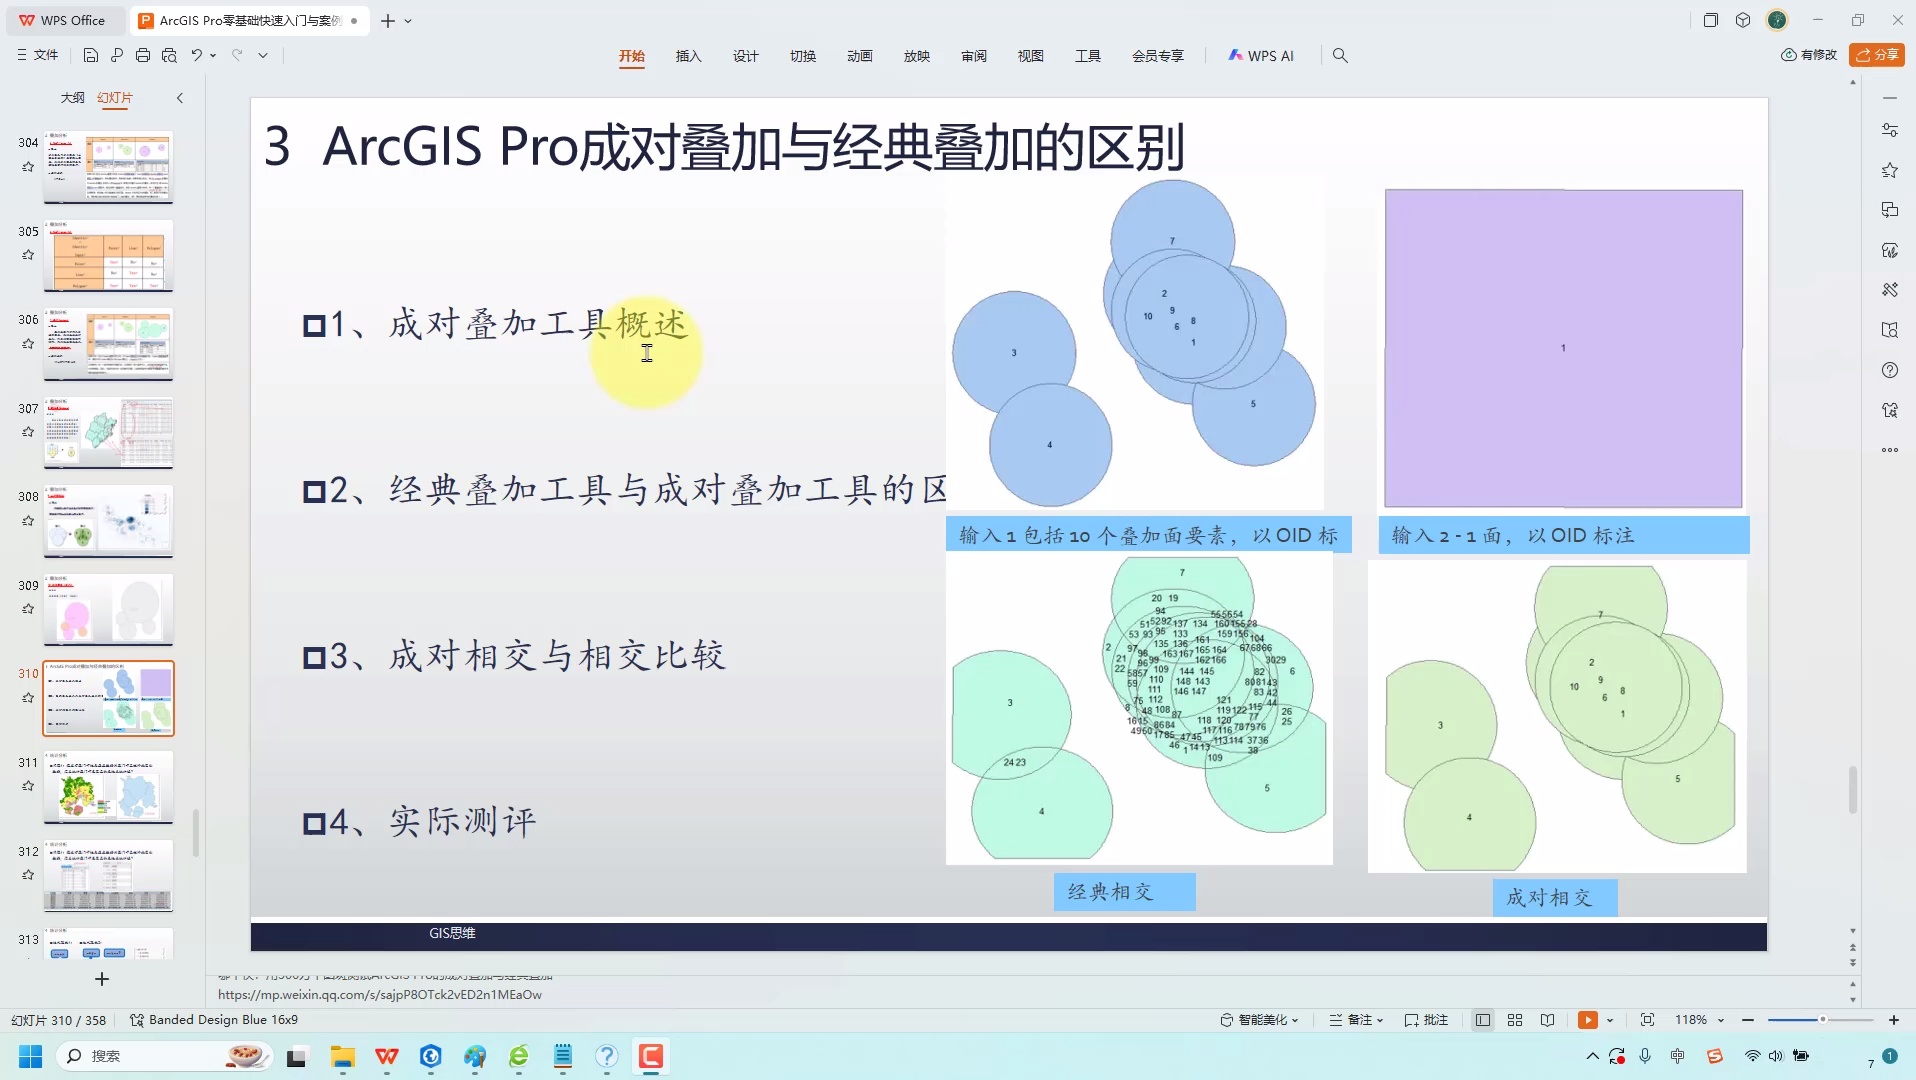Switch to reading view mode
Image resolution: width=1916 pixels, height=1080 pixels.
[1547, 1020]
